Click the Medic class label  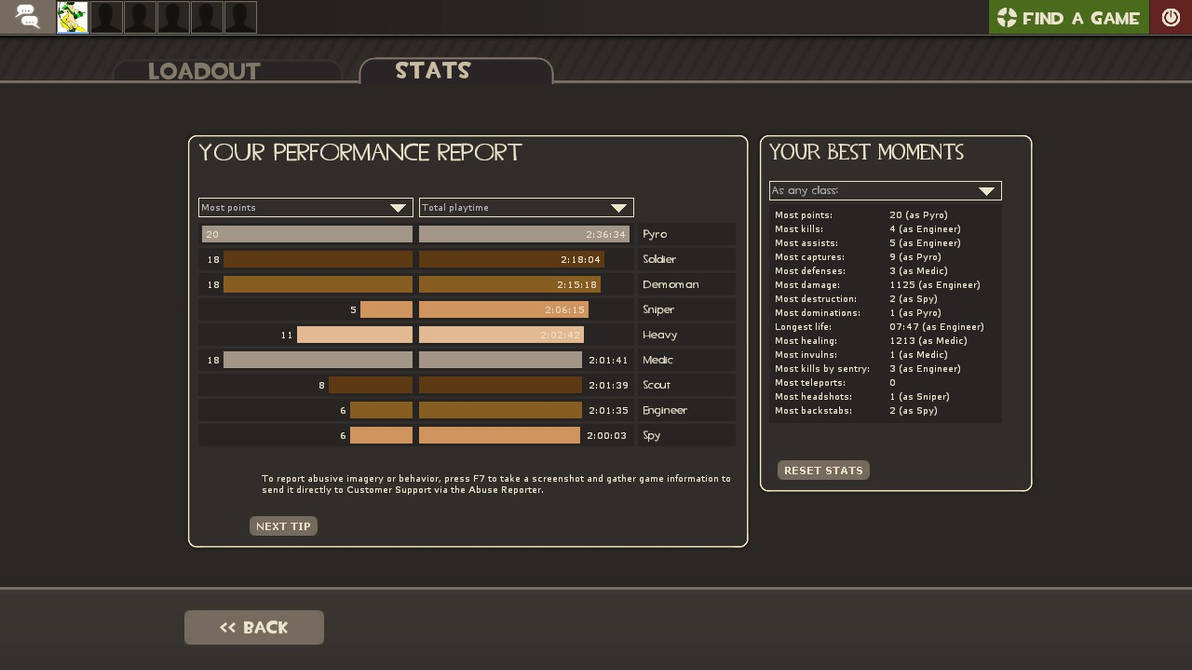[658, 360]
